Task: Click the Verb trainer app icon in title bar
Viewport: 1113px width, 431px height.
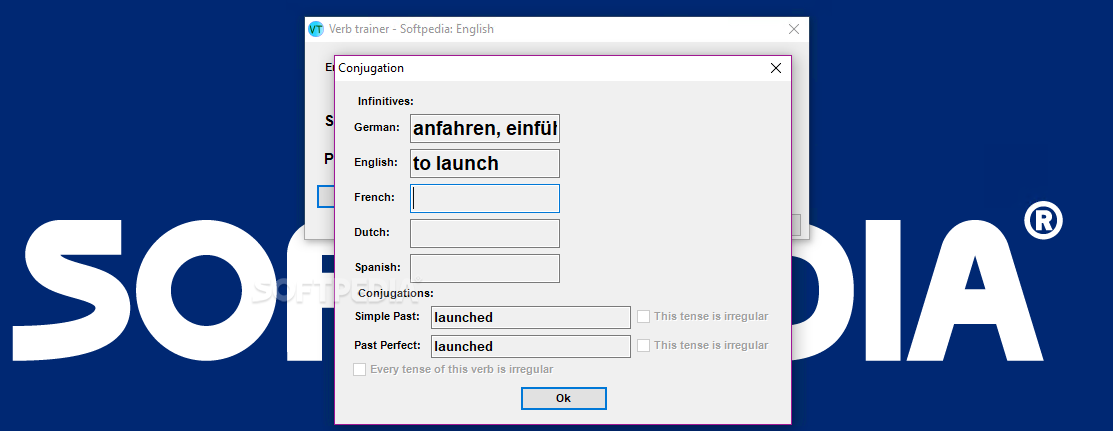Action: tap(316, 29)
